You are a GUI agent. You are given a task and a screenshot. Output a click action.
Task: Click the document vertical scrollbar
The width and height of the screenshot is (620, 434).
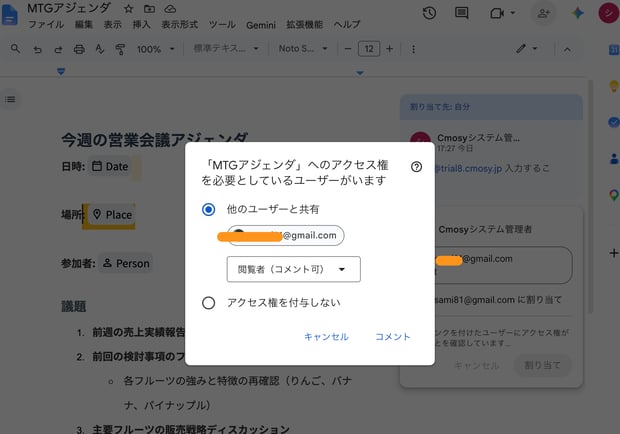coord(591,196)
